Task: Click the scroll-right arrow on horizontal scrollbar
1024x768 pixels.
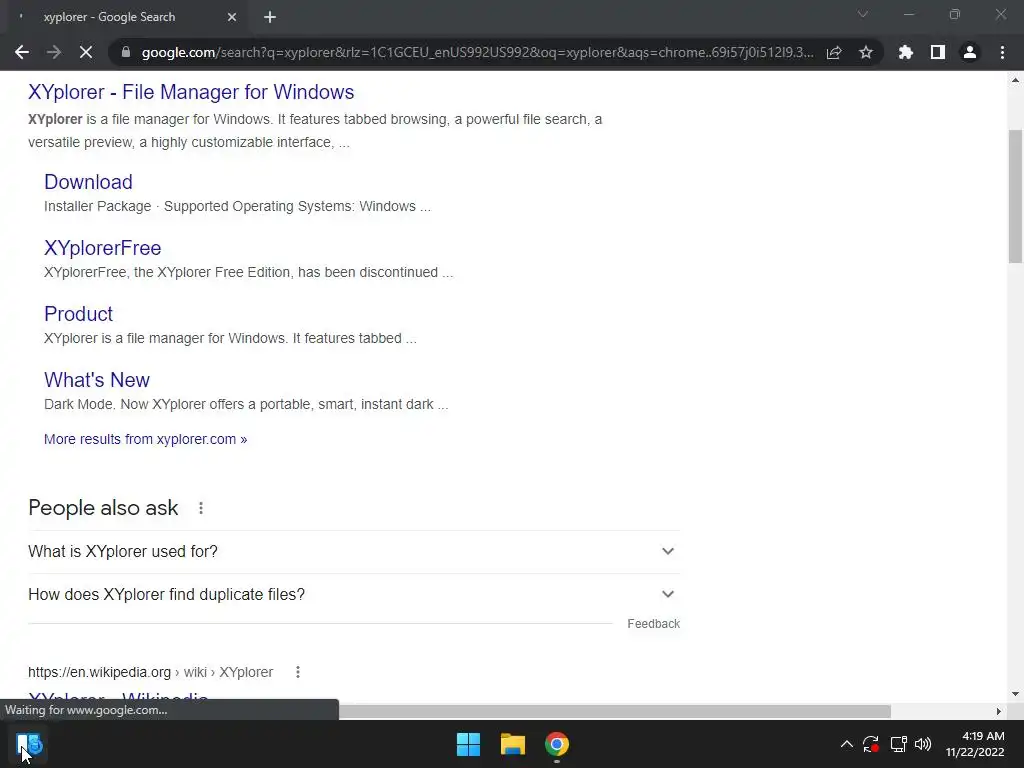Action: tap(999, 711)
